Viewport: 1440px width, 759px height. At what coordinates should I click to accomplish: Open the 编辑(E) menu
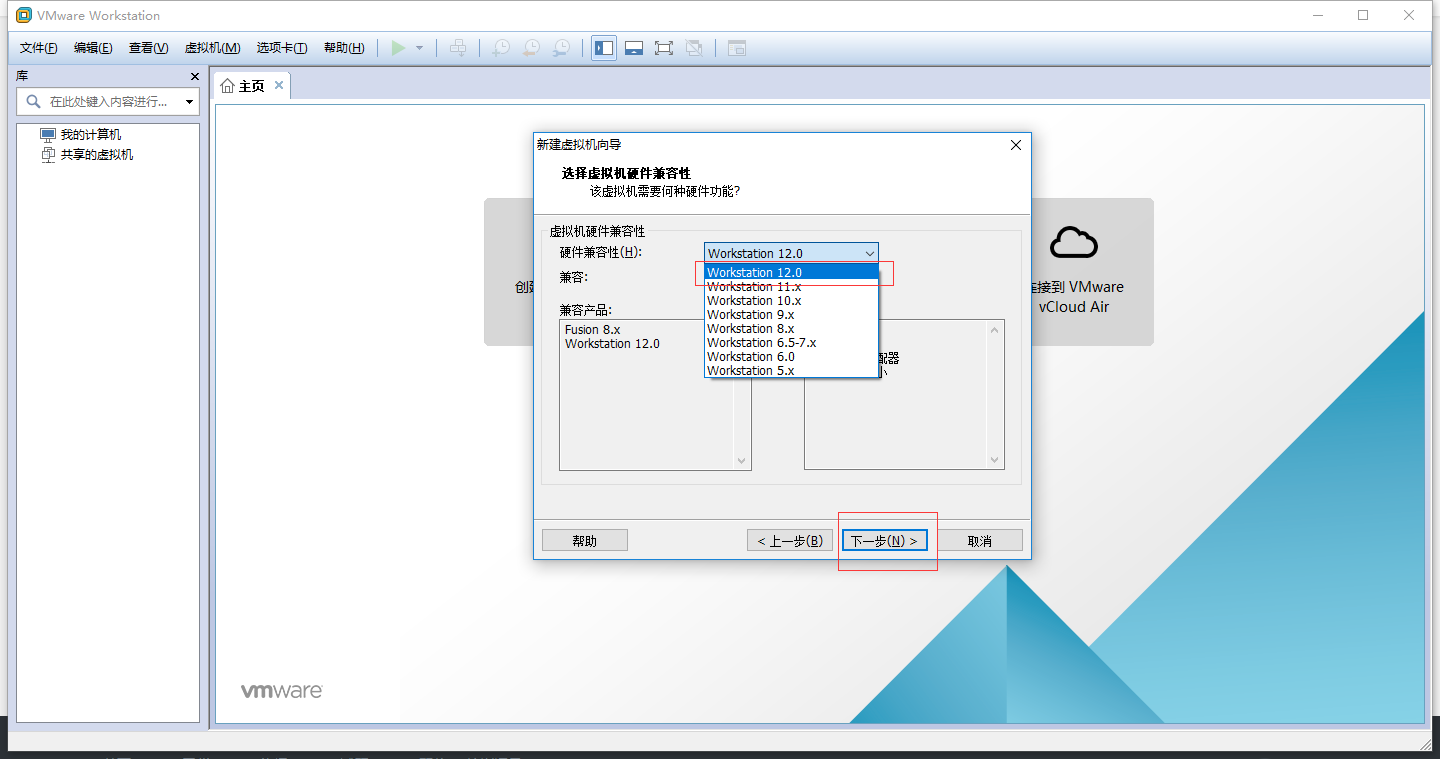(93, 48)
